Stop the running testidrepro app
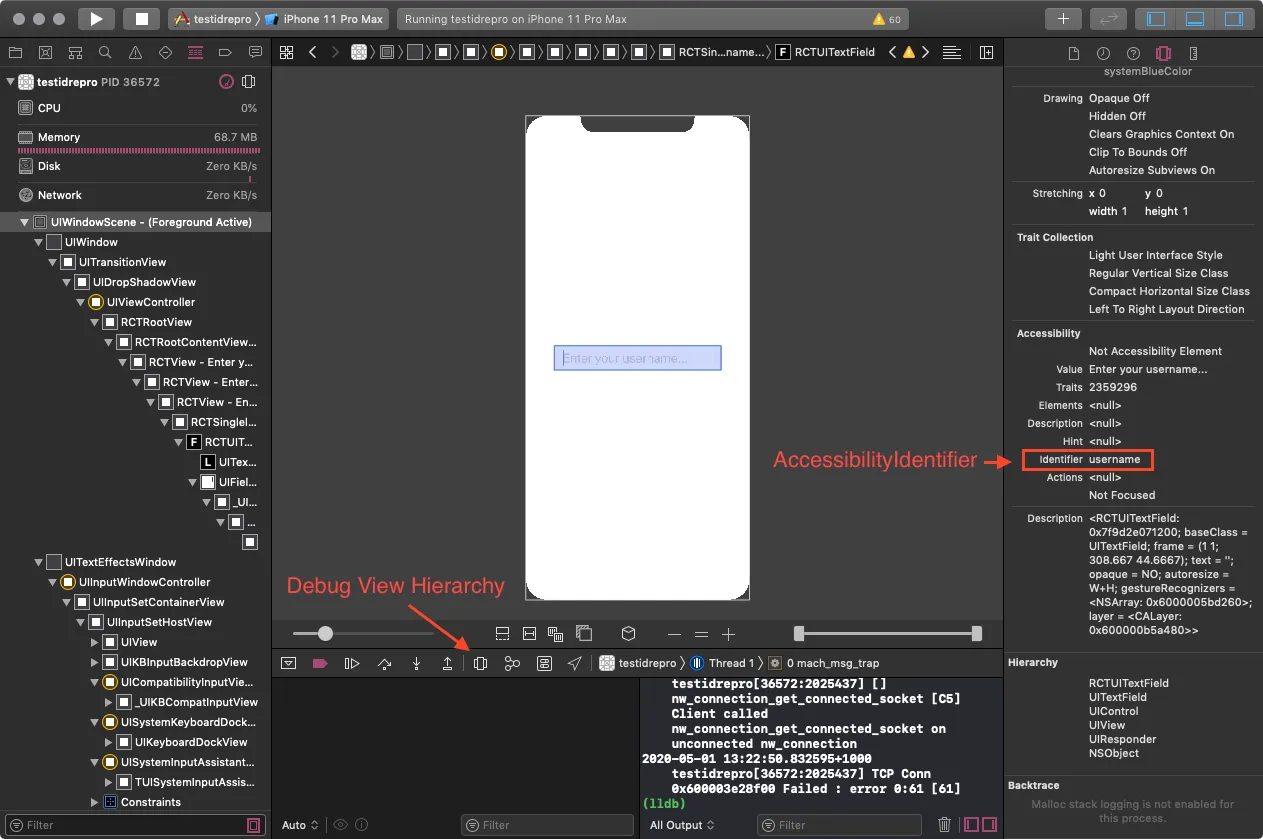The height and width of the screenshot is (839, 1263). [141, 19]
